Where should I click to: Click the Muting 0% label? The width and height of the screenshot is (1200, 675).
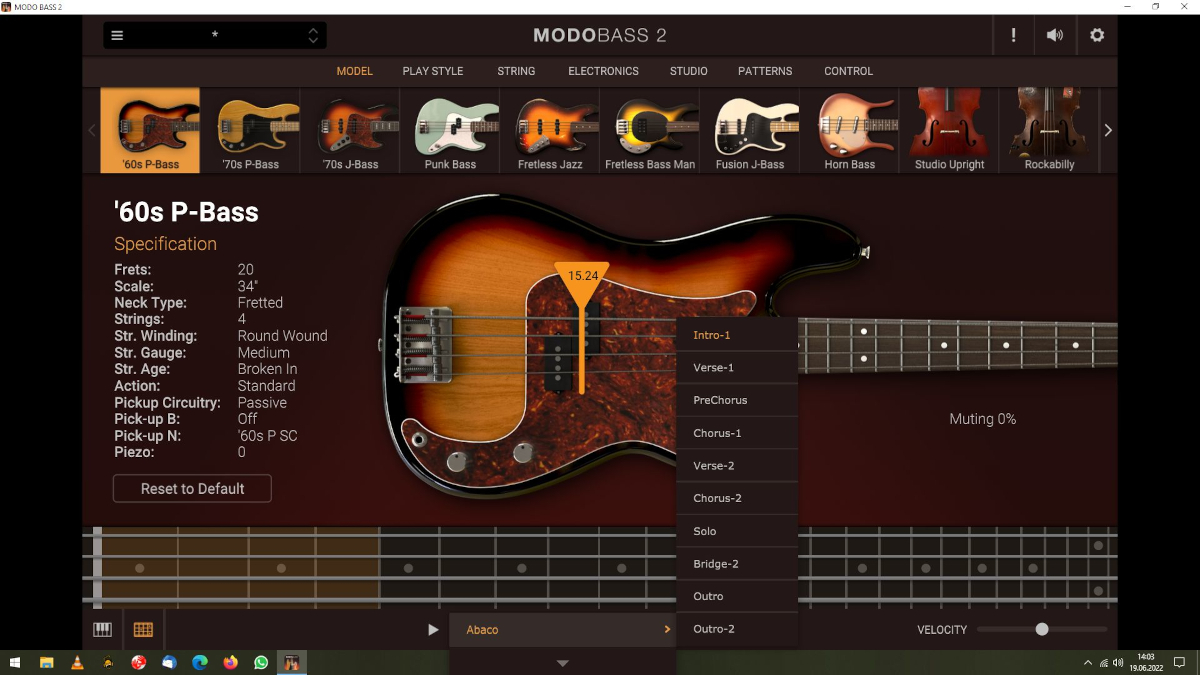point(982,419)
